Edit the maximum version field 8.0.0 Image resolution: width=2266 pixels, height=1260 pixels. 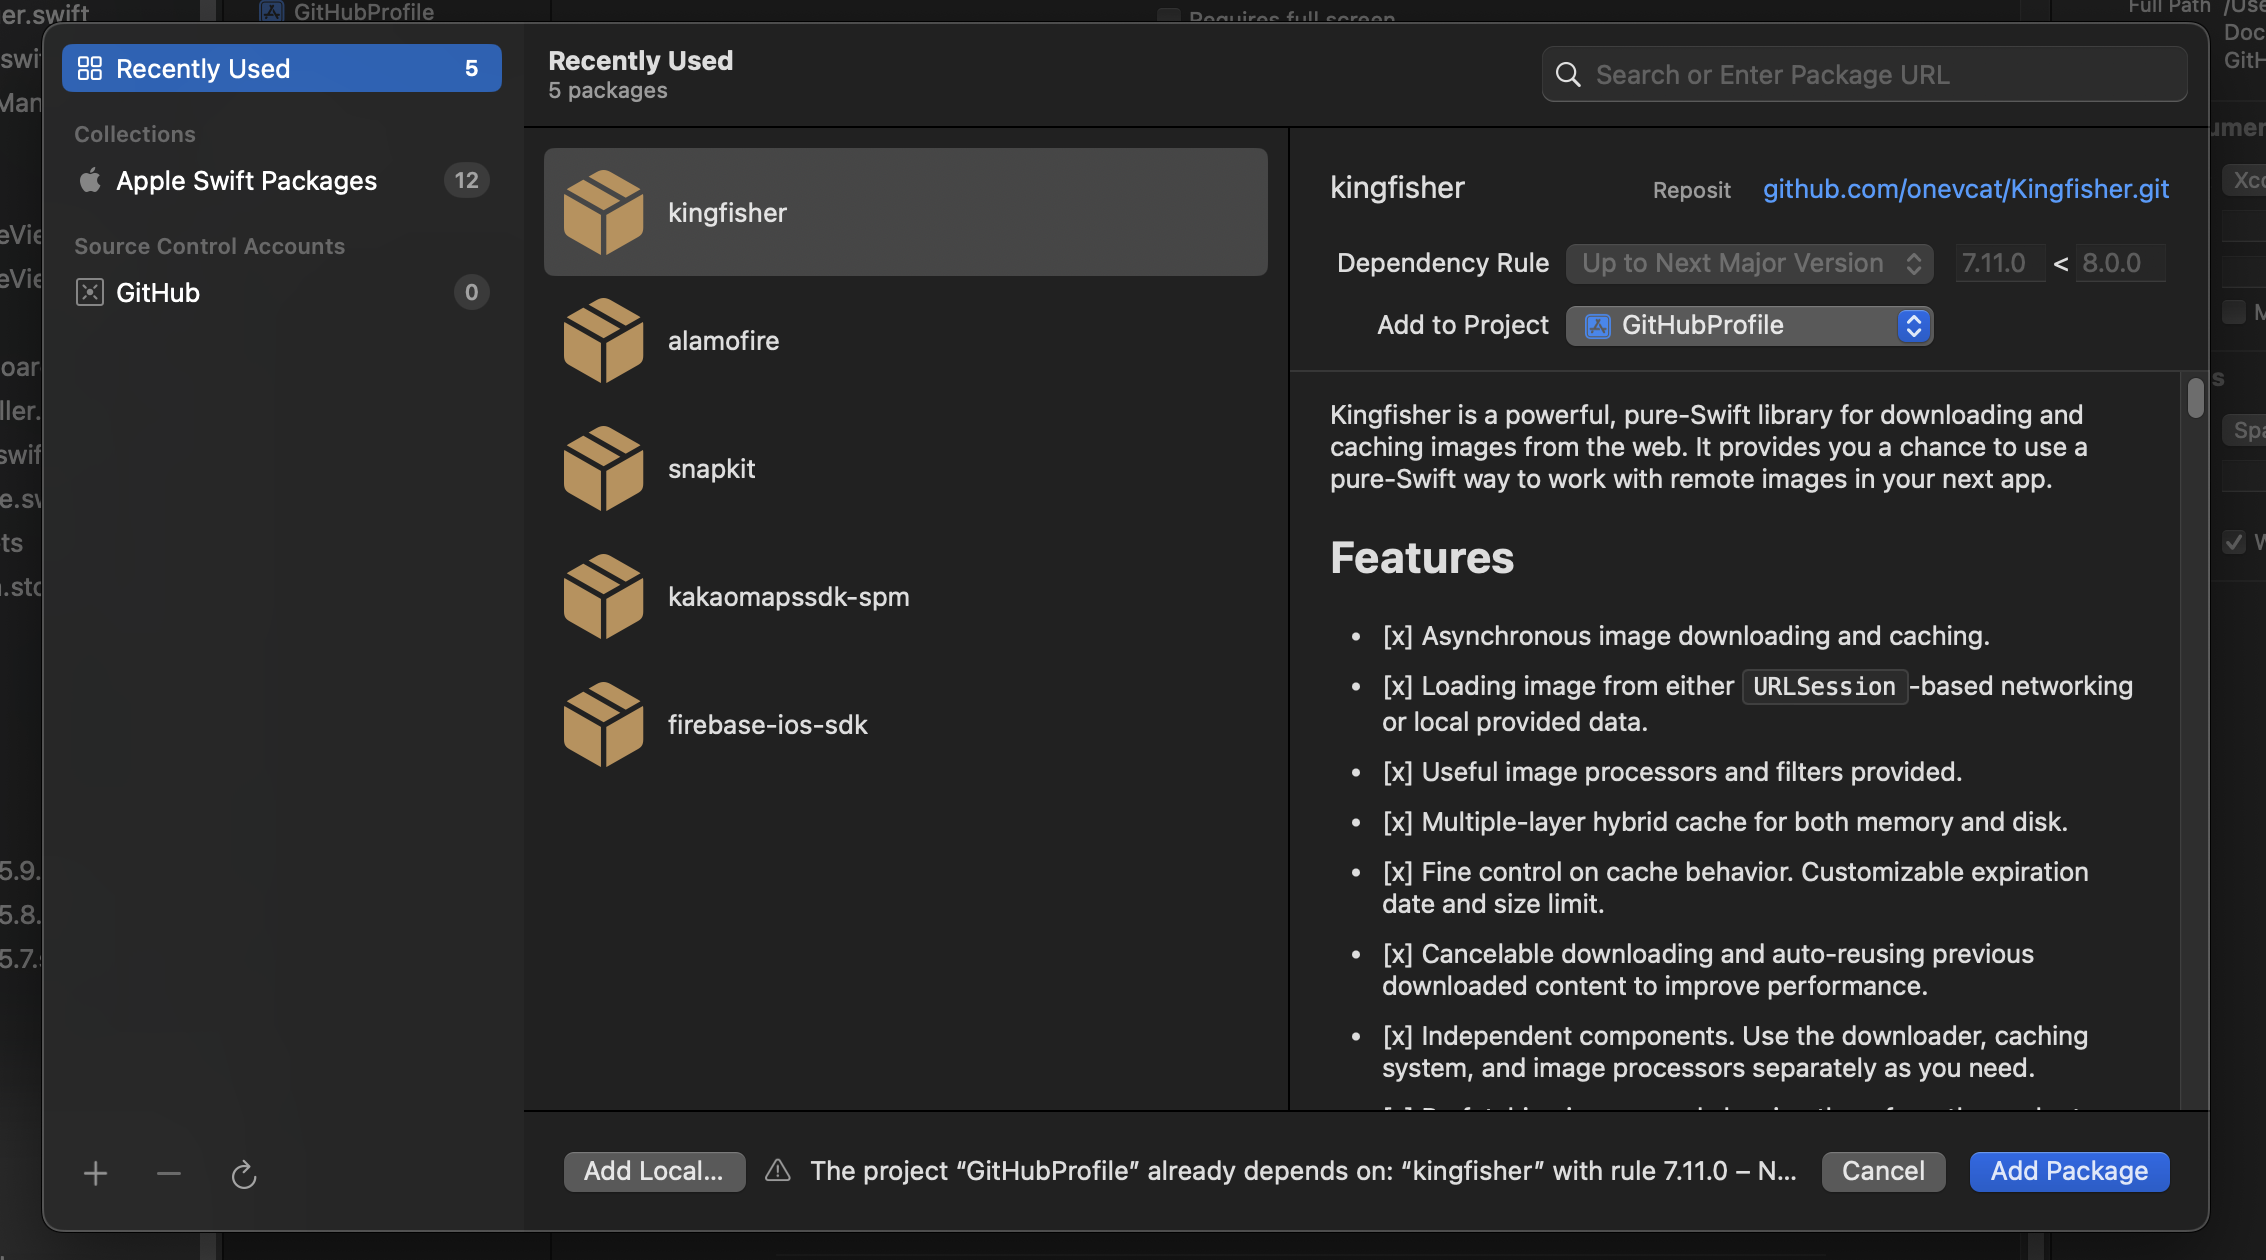[x=2121, y=263]
